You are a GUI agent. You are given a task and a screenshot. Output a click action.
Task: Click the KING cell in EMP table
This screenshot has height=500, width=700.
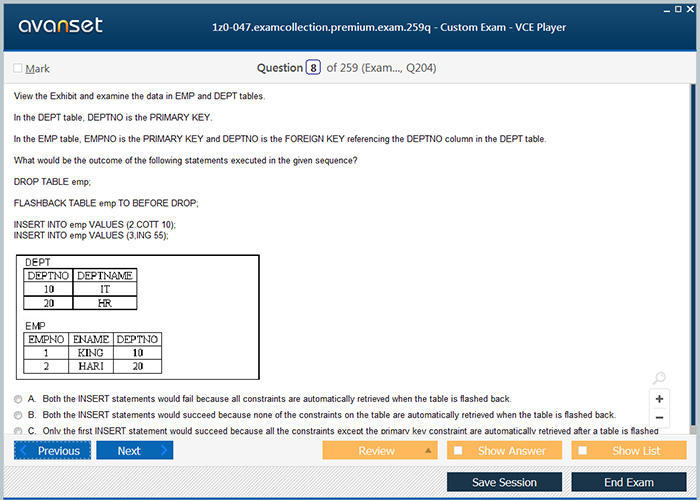tap(91, 353)
